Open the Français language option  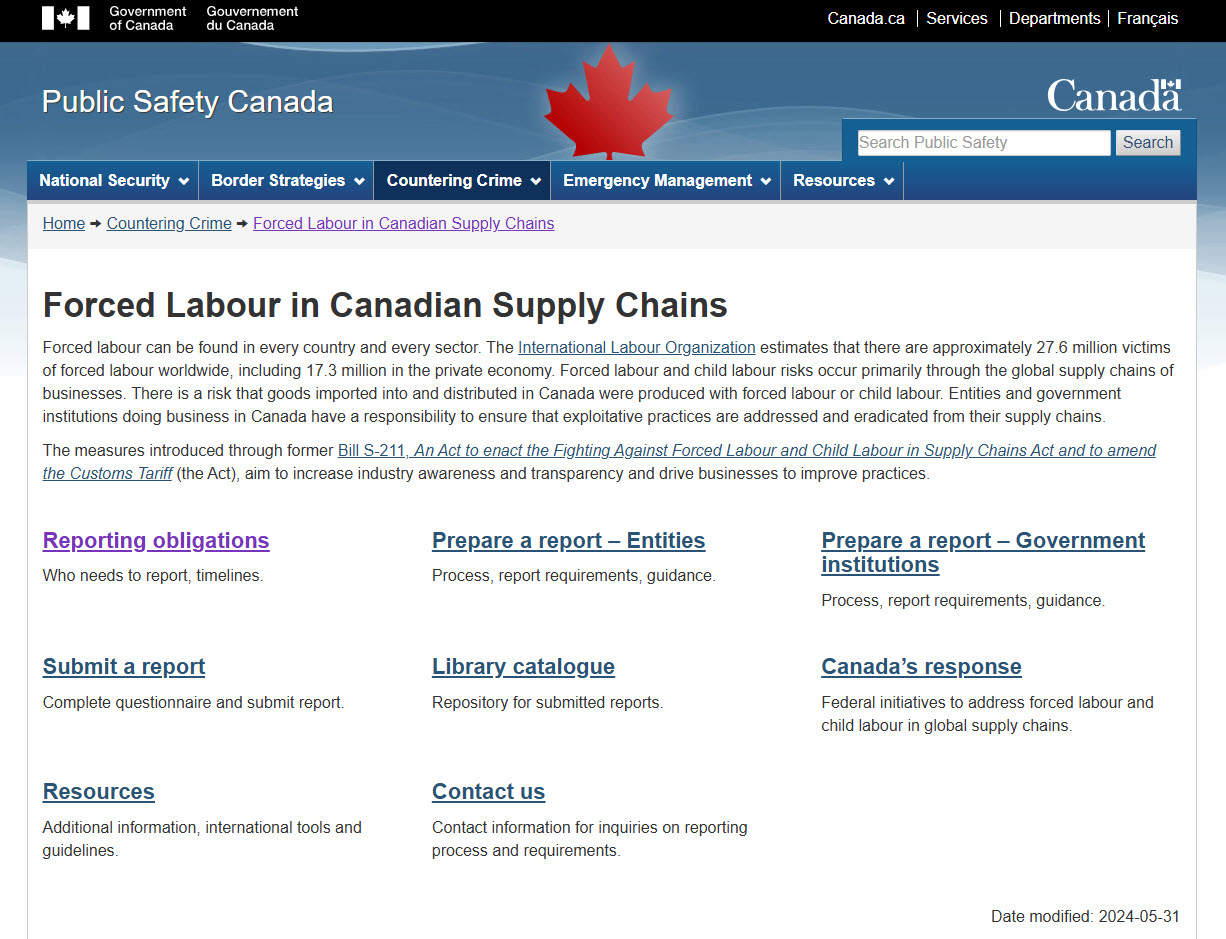pos(1147,18)
